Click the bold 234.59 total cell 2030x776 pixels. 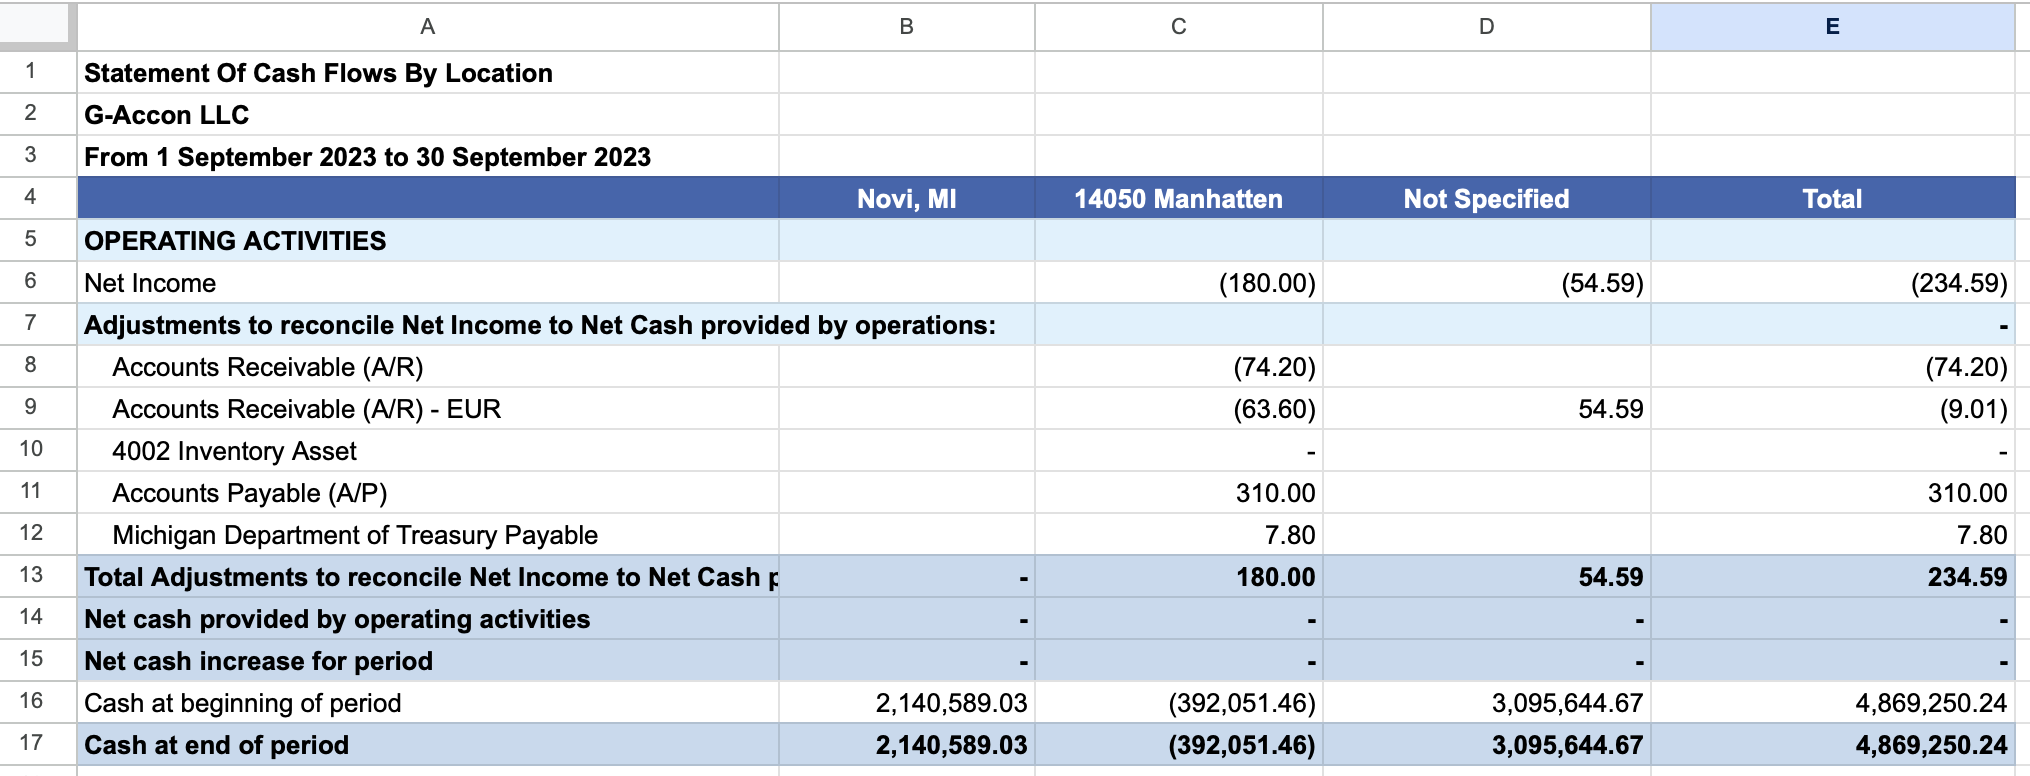pyautogui.click(x=1833, y=576)
